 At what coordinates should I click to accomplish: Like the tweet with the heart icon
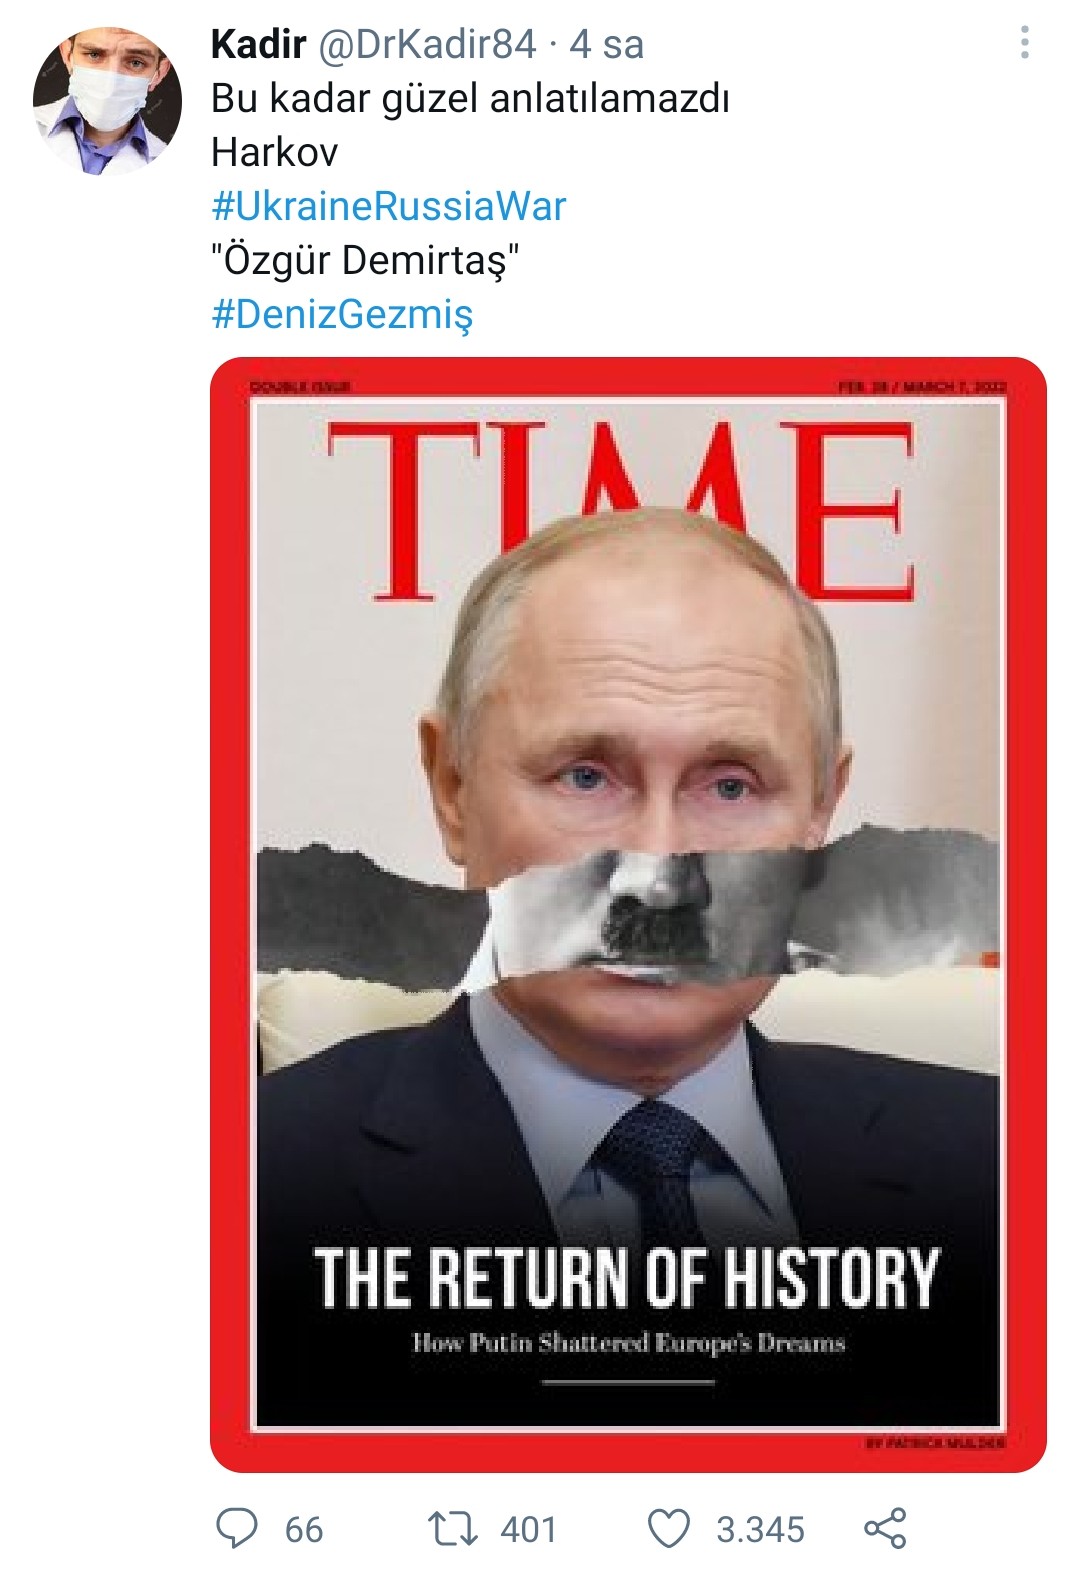(669, 1528)
